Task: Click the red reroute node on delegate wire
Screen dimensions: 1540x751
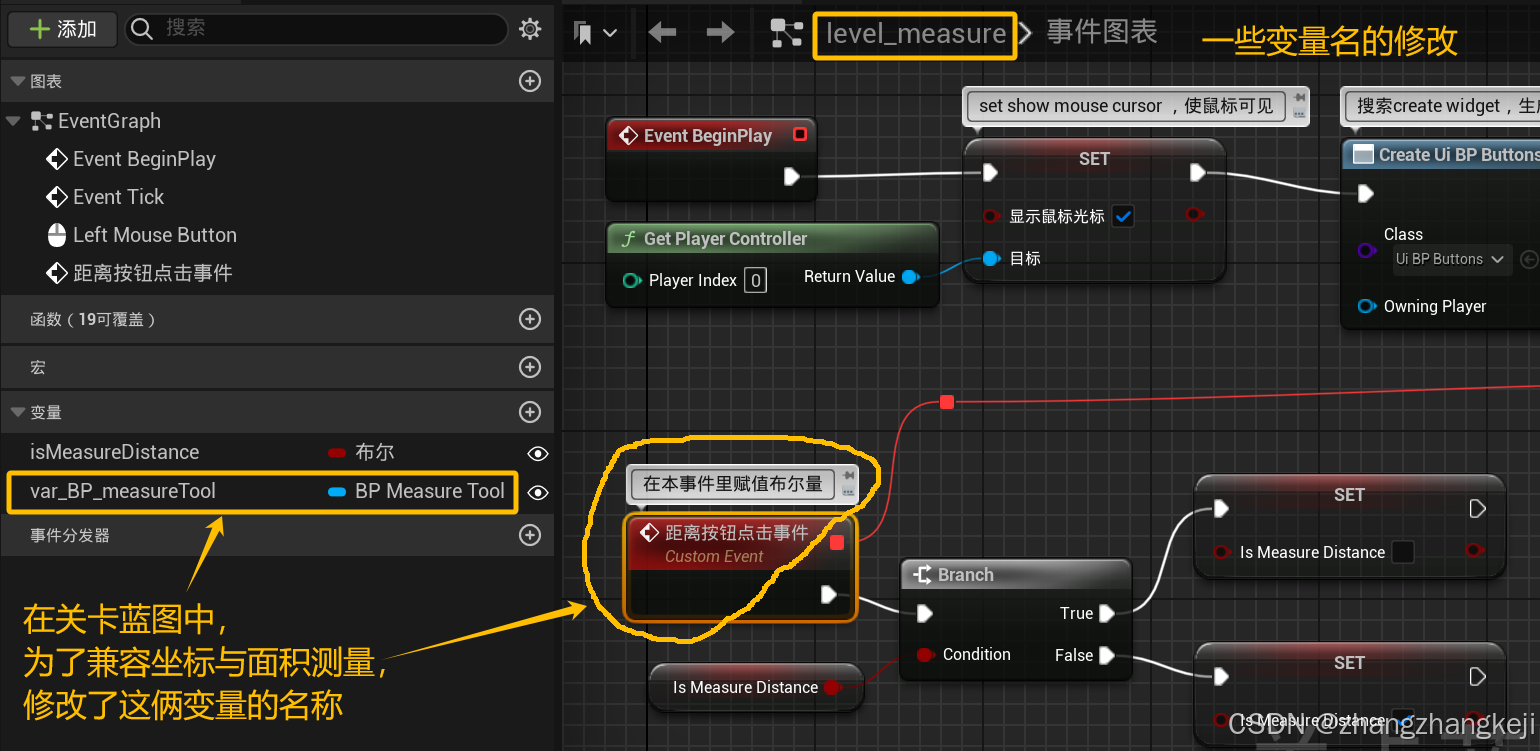Action: pos(947,402)
